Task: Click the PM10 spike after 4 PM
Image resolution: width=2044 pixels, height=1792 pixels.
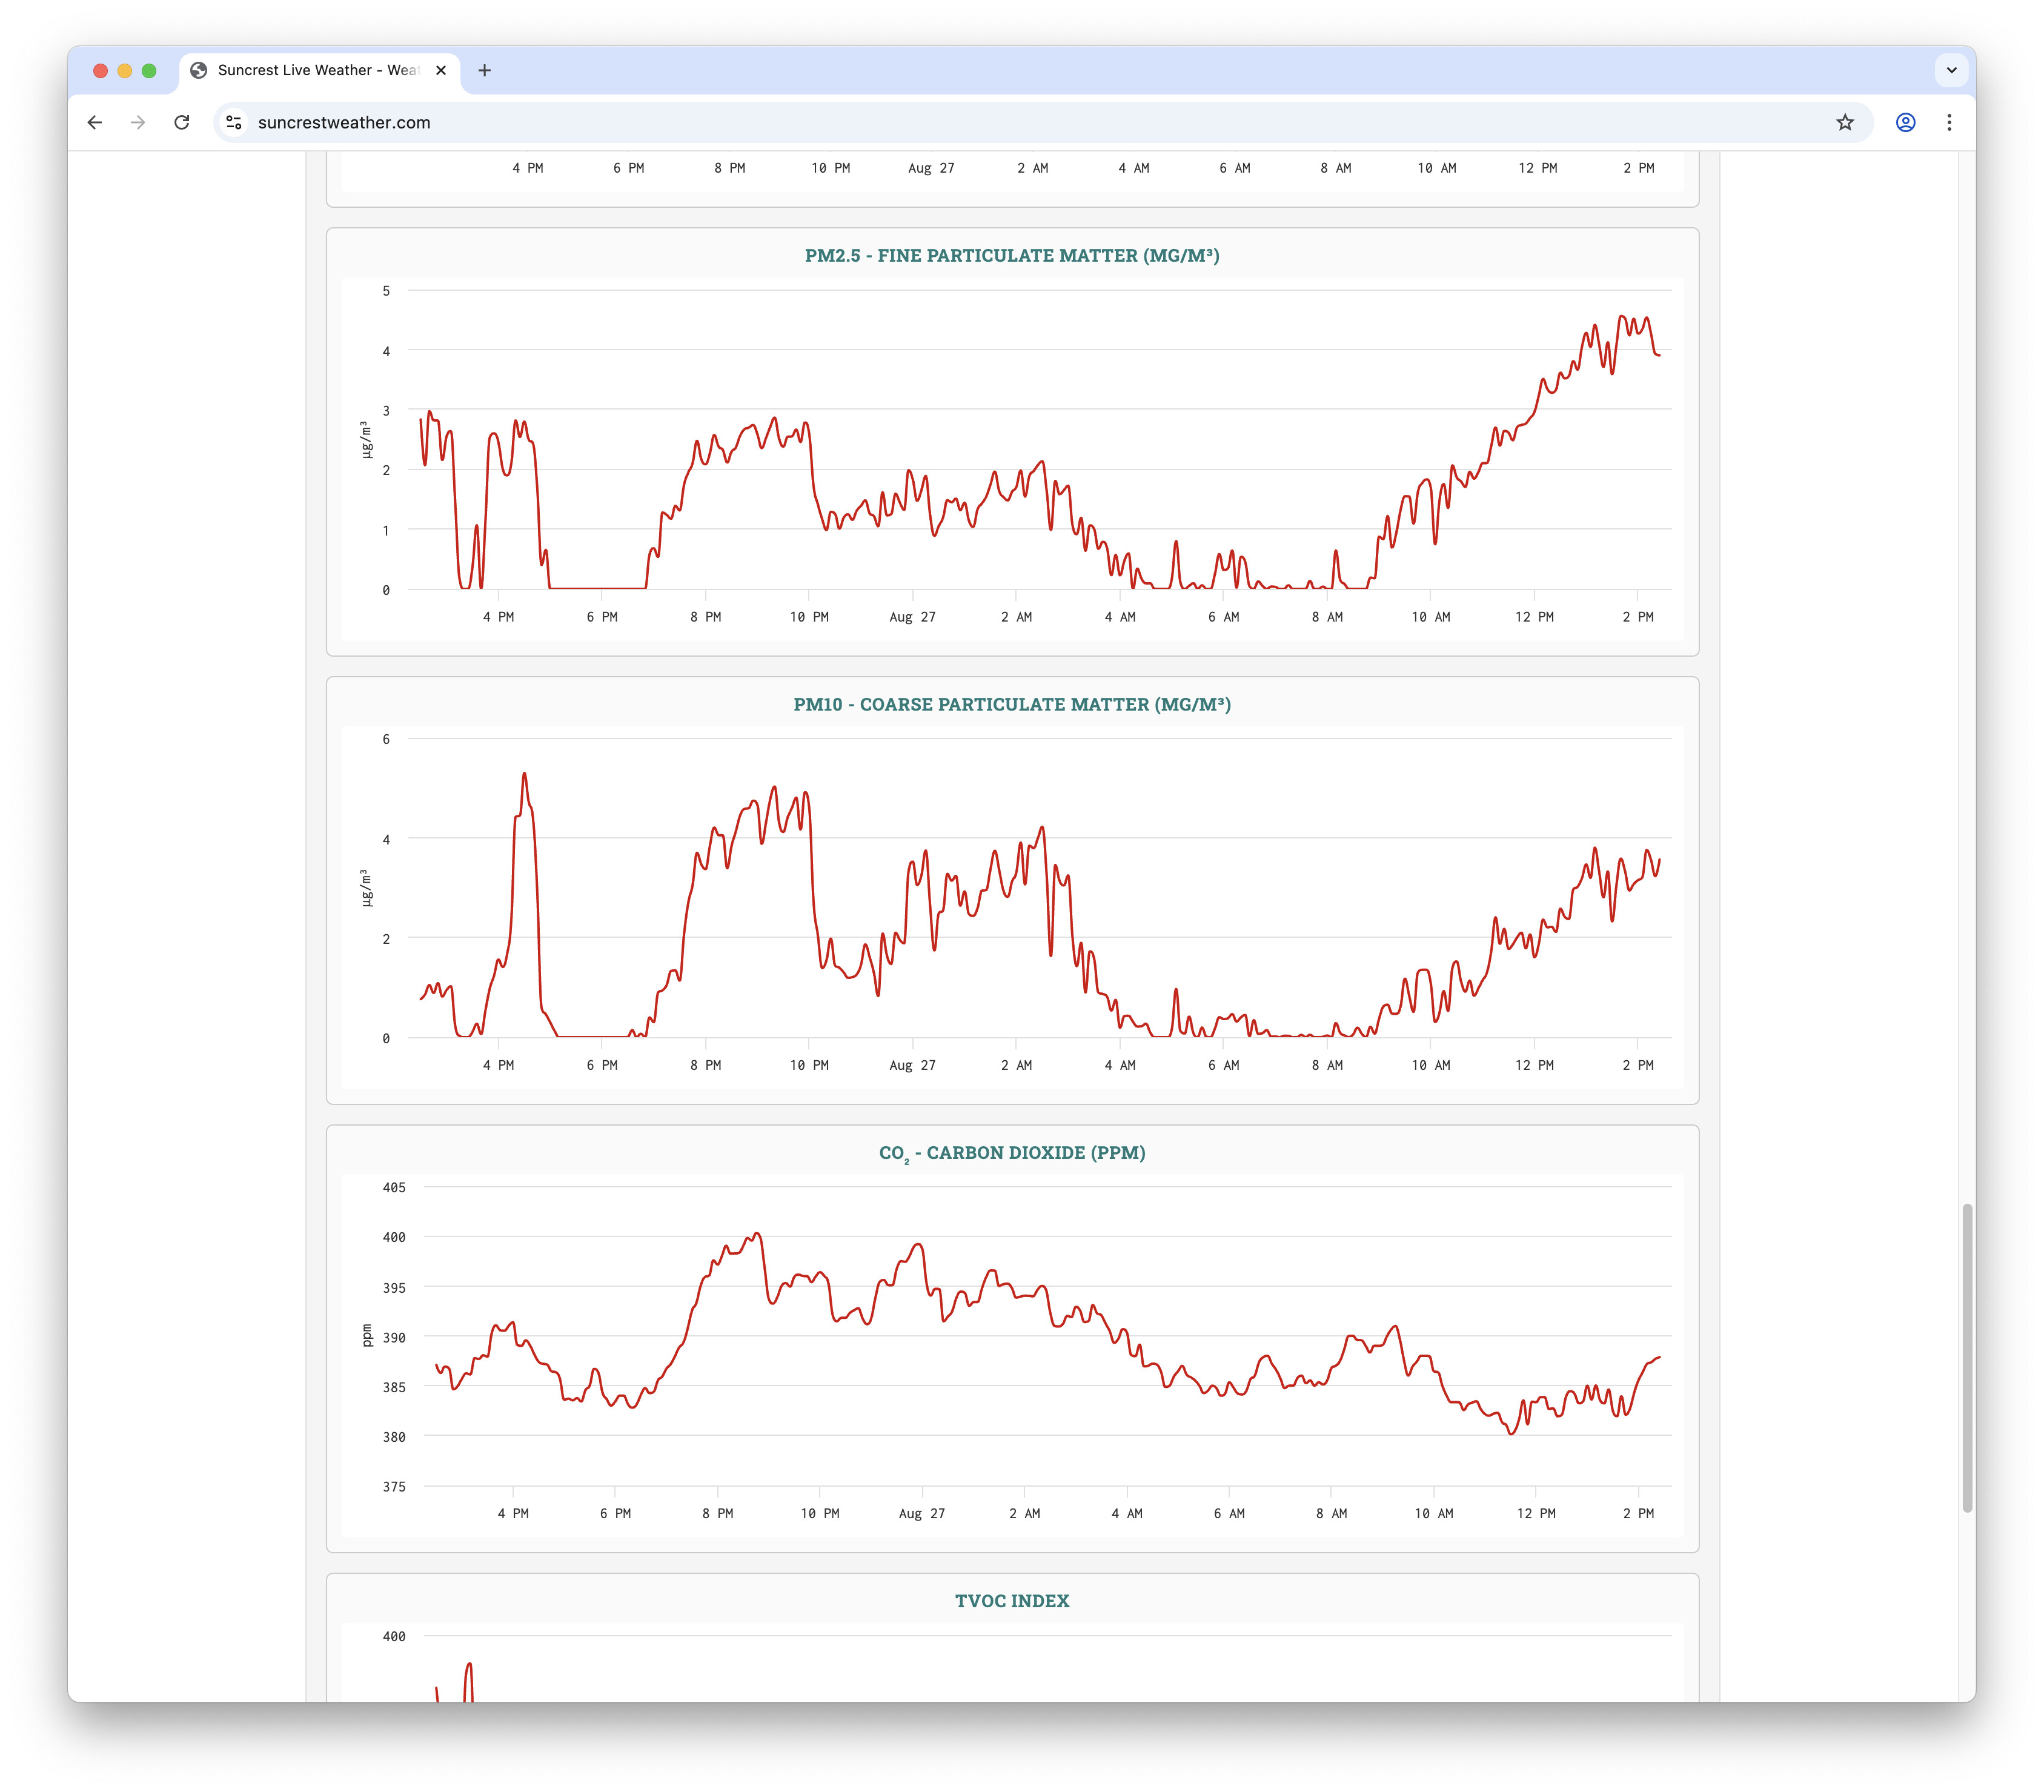Action: (524, 774)
